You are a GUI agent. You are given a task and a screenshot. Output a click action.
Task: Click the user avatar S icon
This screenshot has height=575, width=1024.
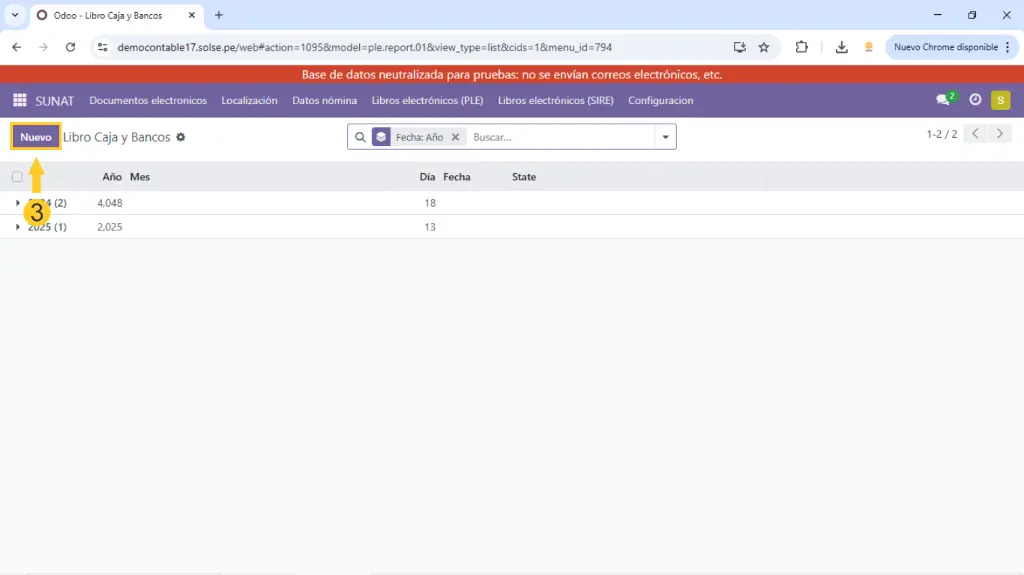pyautogui.click(x=1000, y=100)
